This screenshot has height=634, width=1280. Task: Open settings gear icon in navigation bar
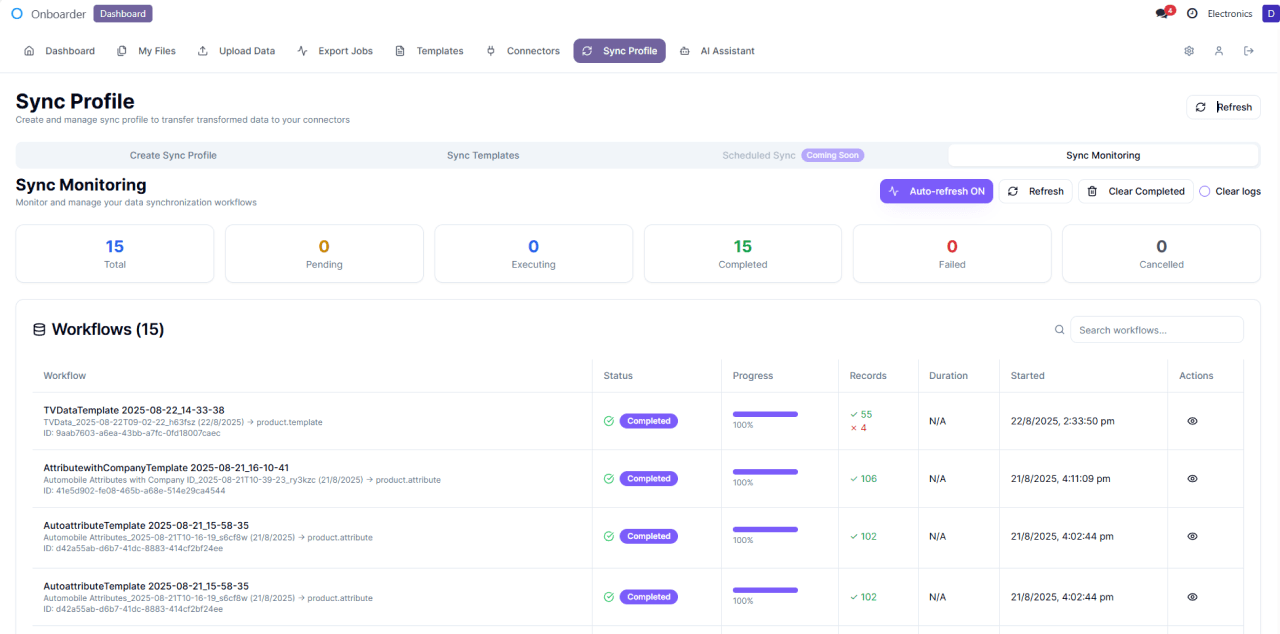point(1189,51)
